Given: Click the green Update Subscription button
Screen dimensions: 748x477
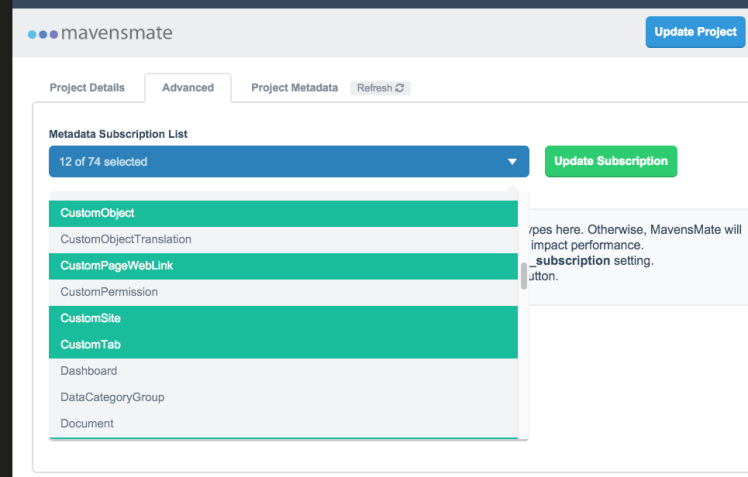Looking at the screenshot, I should tap(610, 161).
